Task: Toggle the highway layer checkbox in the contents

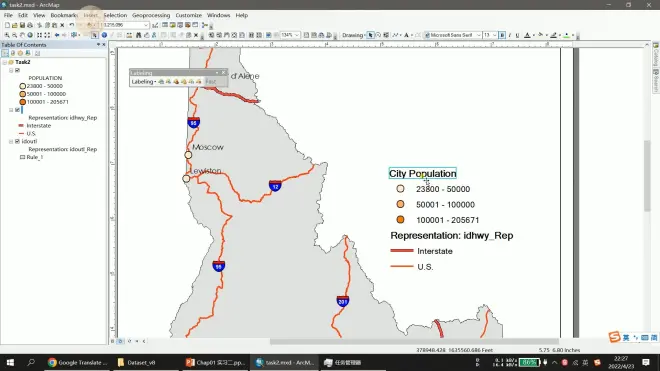Action: click(17, 110)
